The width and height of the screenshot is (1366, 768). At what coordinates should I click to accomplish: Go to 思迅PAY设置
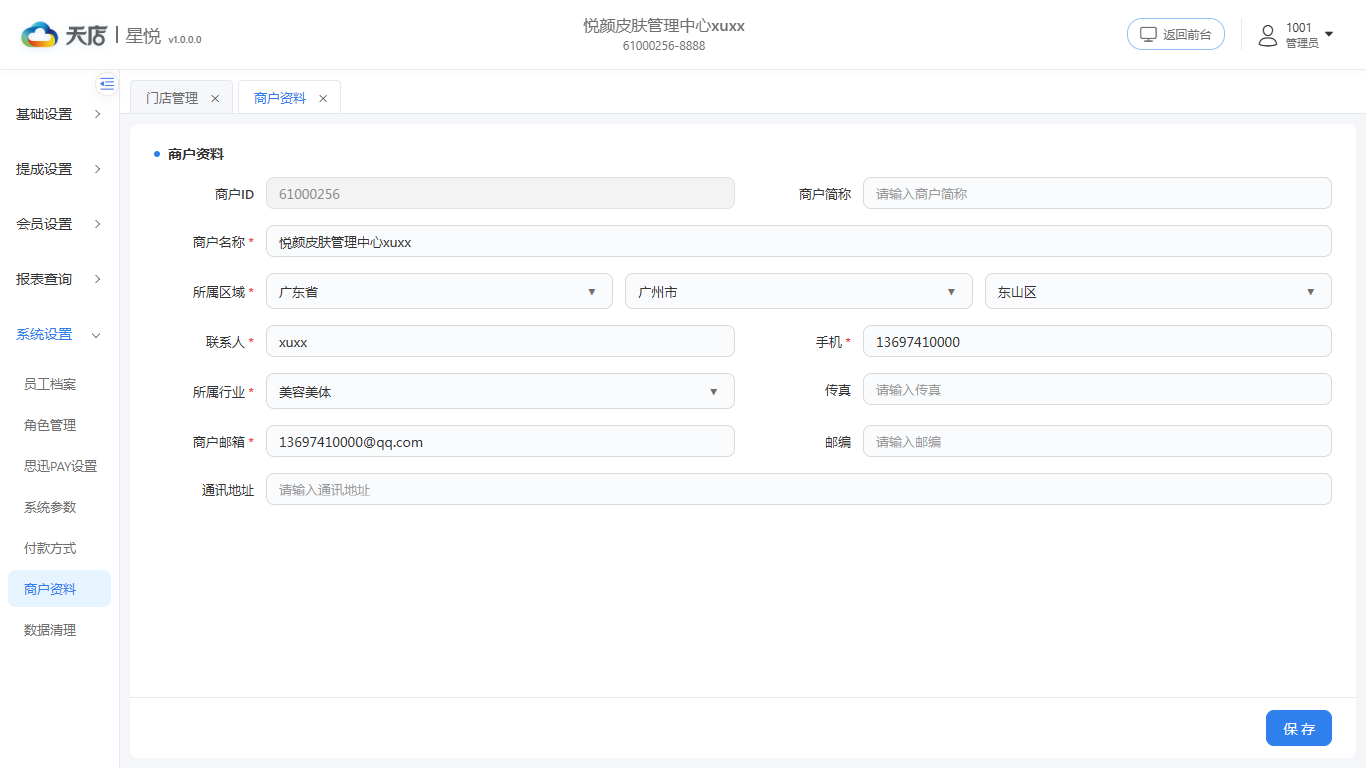59,466
